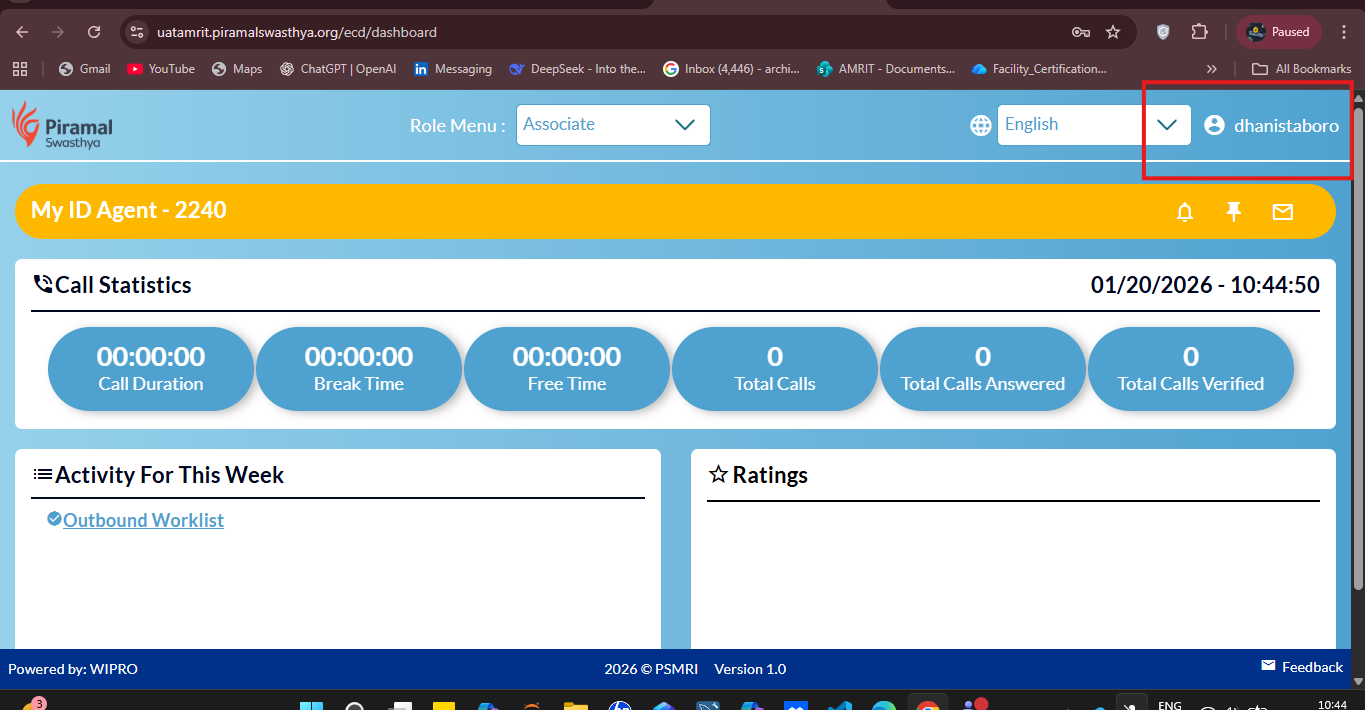The width and height of the screenshot is (1365, 710).
Task: Click the page vertical scrollbar
Action: coord(1358,340)
